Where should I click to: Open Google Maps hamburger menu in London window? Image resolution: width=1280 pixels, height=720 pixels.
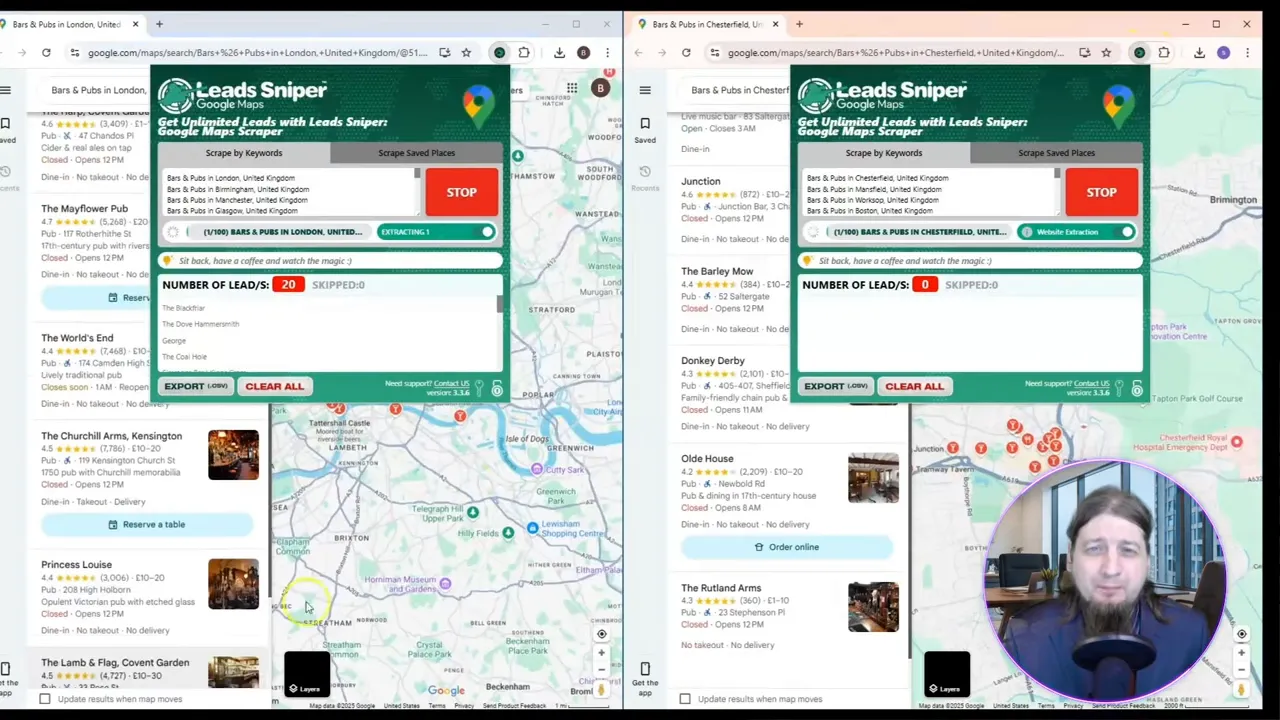5,90
